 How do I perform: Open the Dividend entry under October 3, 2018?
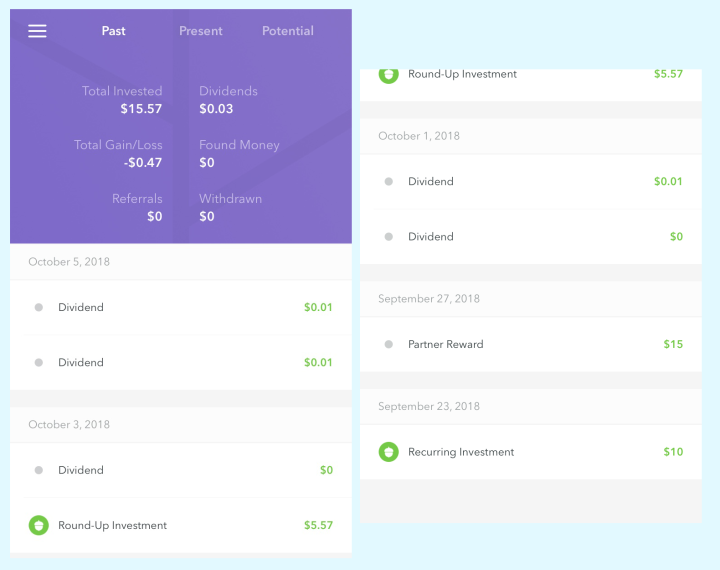pyautogui.click(x=181, y=470)
